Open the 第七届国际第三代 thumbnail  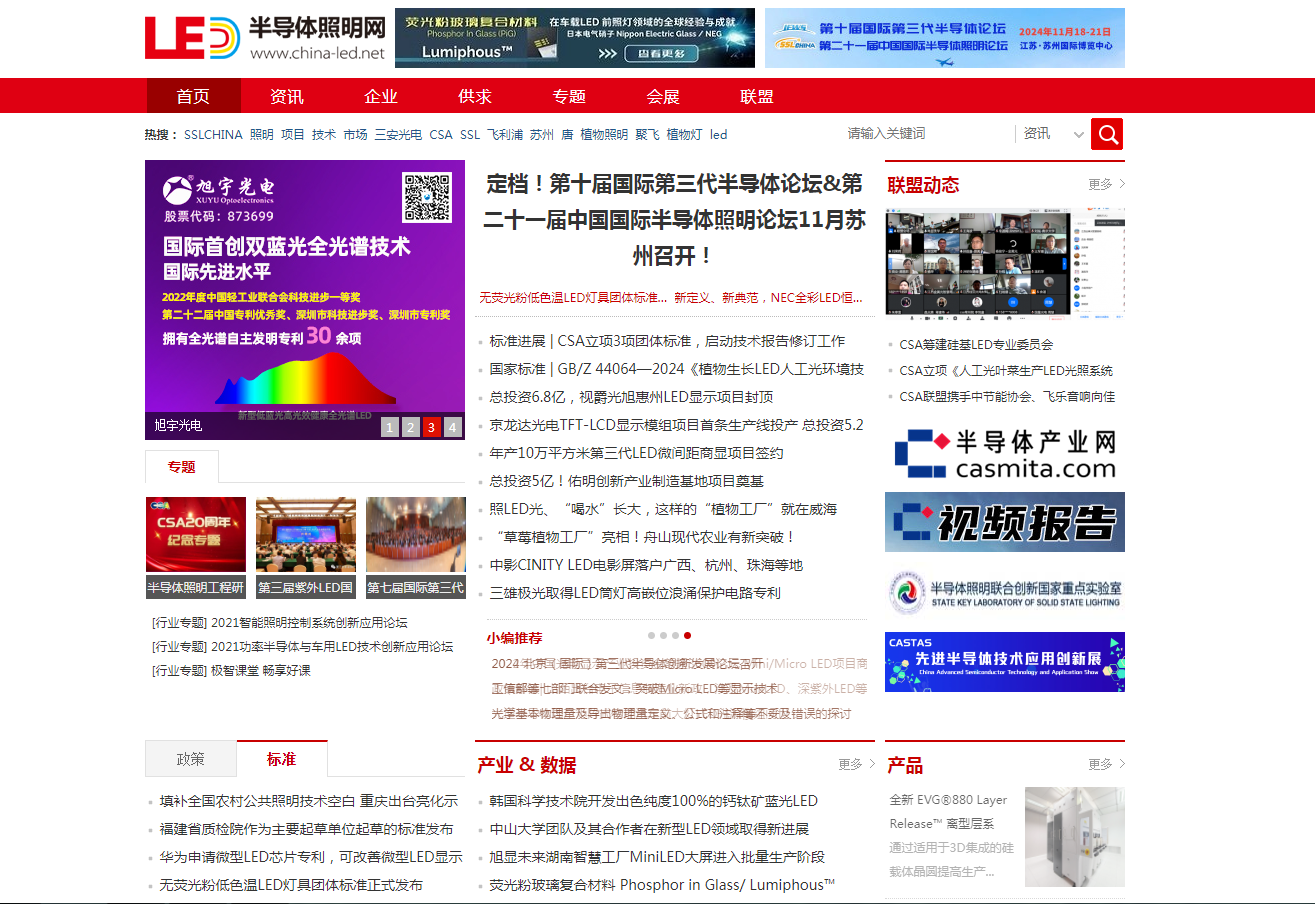pyautogui.click(x=416, y=534)
